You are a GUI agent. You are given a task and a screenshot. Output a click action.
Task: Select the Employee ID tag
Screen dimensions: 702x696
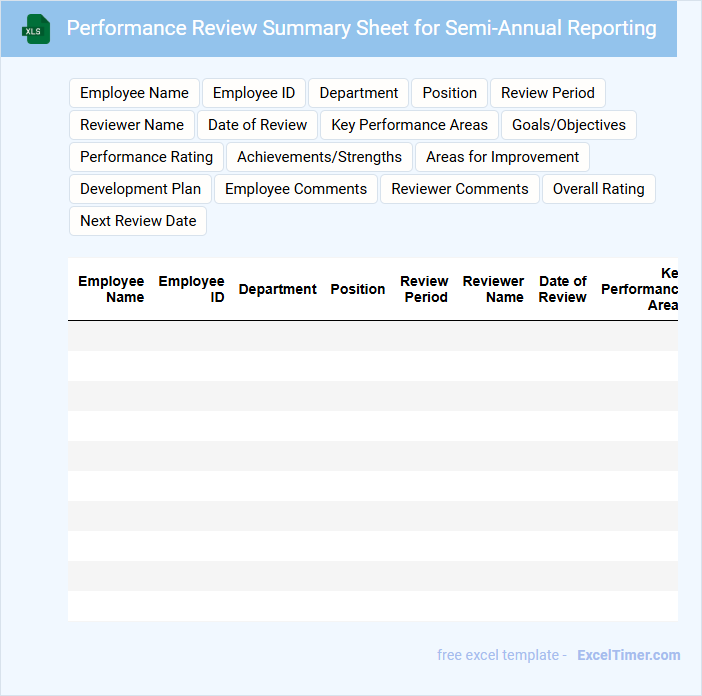click(x=254, y=93)
